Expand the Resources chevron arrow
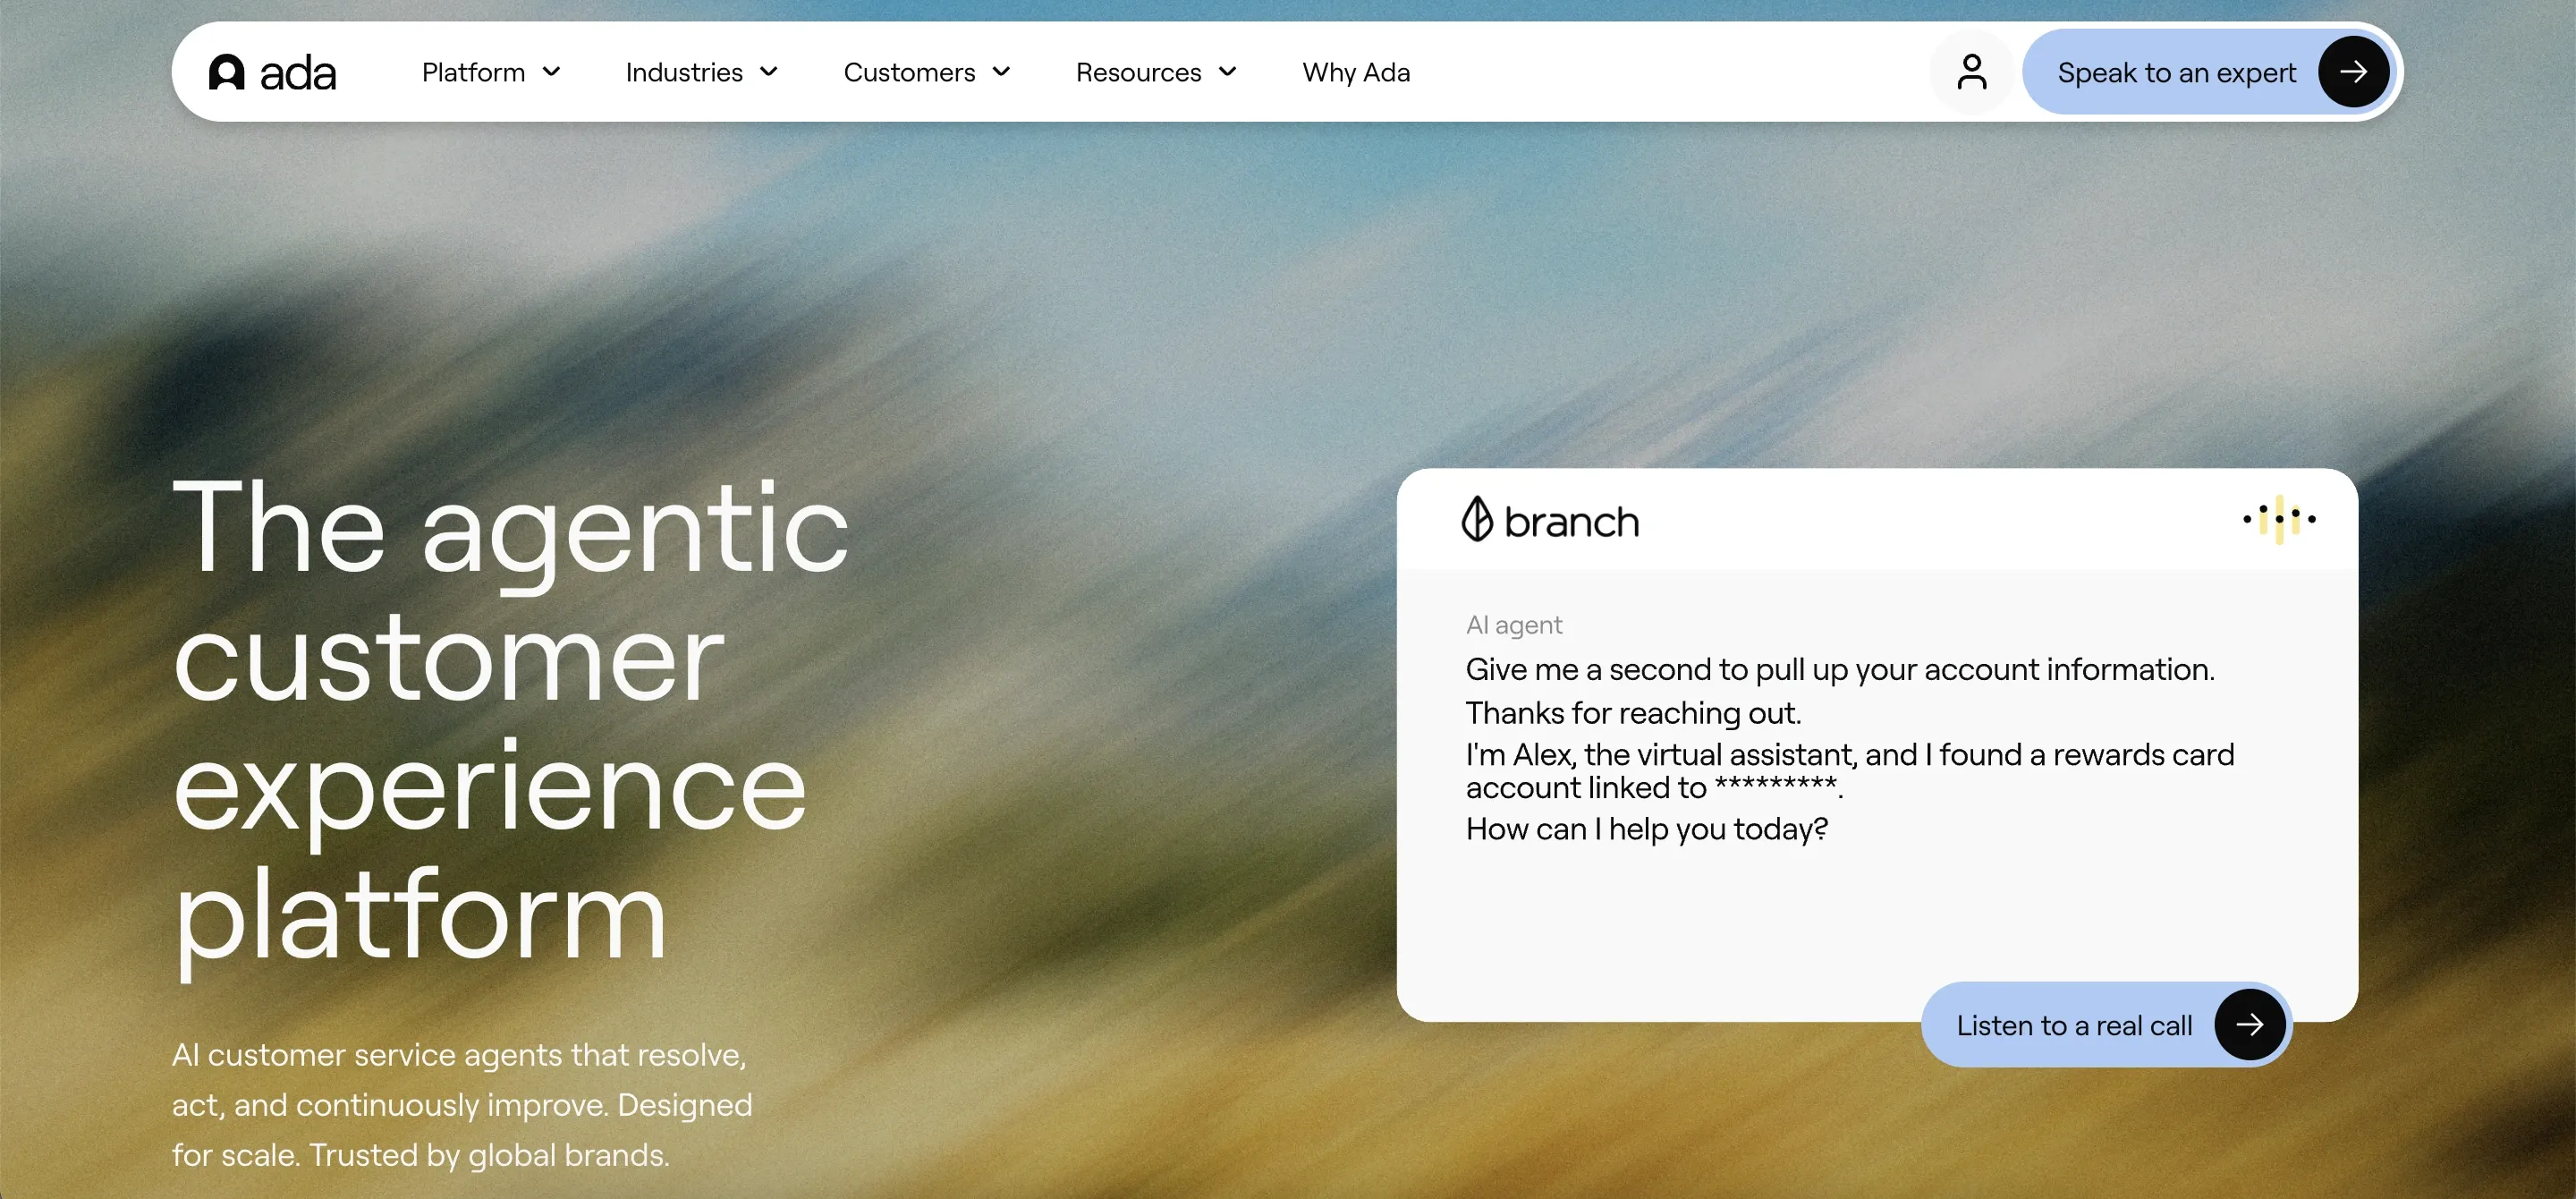The height and width of the screenshot is (1199, 2576). coord(1228,72)
